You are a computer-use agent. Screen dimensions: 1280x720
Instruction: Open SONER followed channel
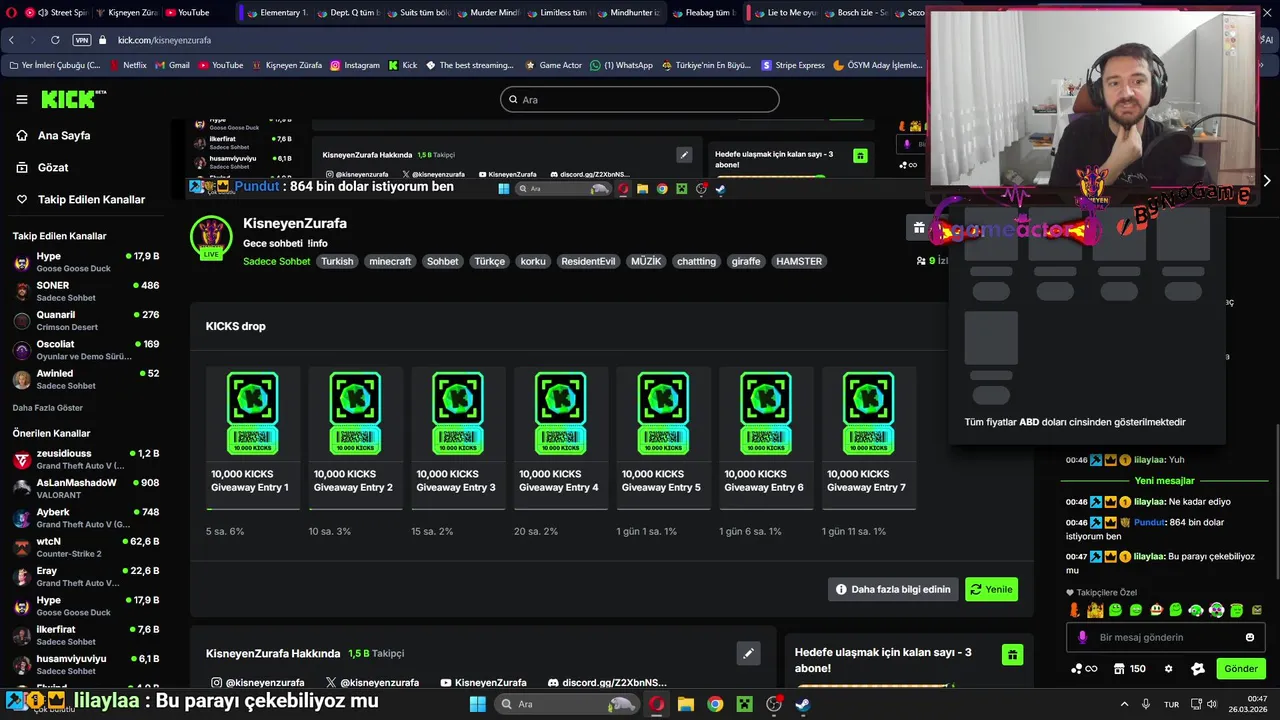(86, 291)
